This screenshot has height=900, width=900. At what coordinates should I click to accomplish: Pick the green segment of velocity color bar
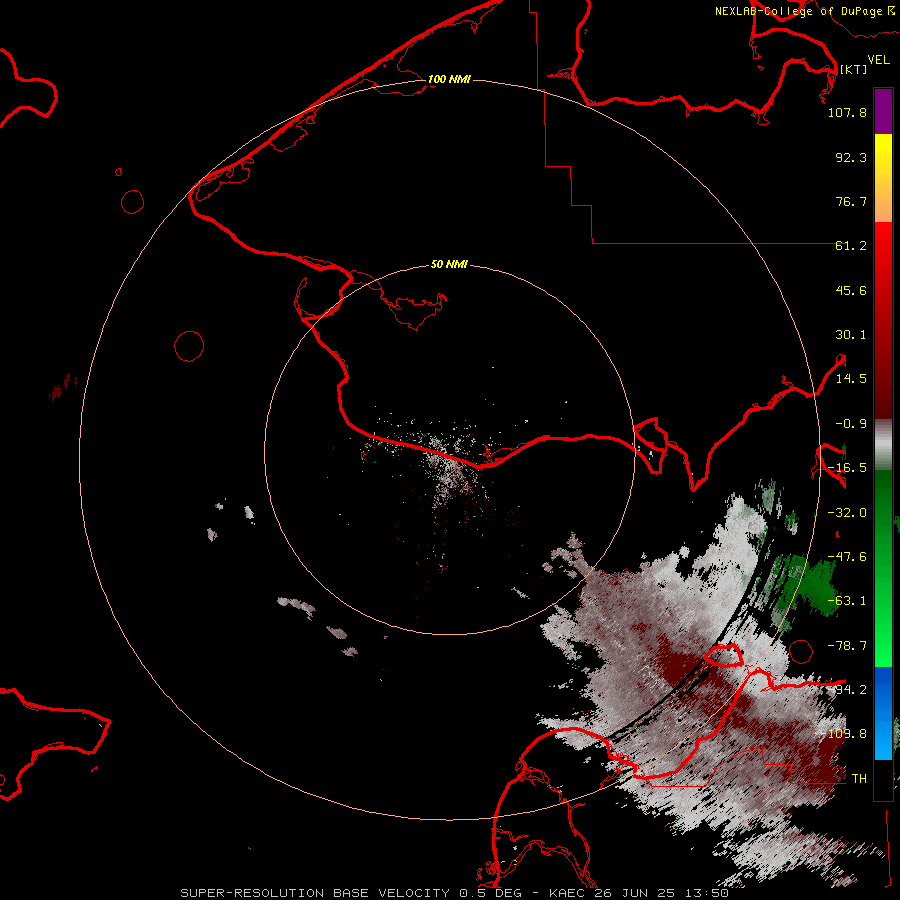point(883,568)
